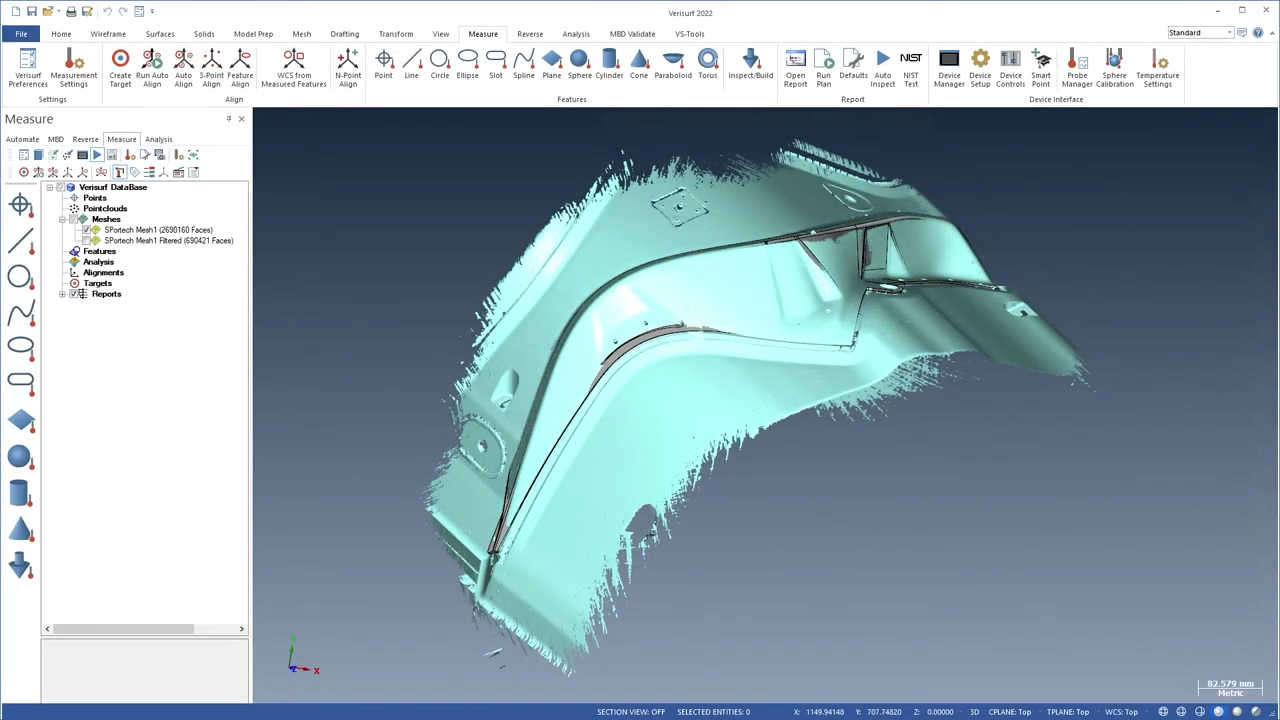Open the Inspect/Build tool

(751, 64)
